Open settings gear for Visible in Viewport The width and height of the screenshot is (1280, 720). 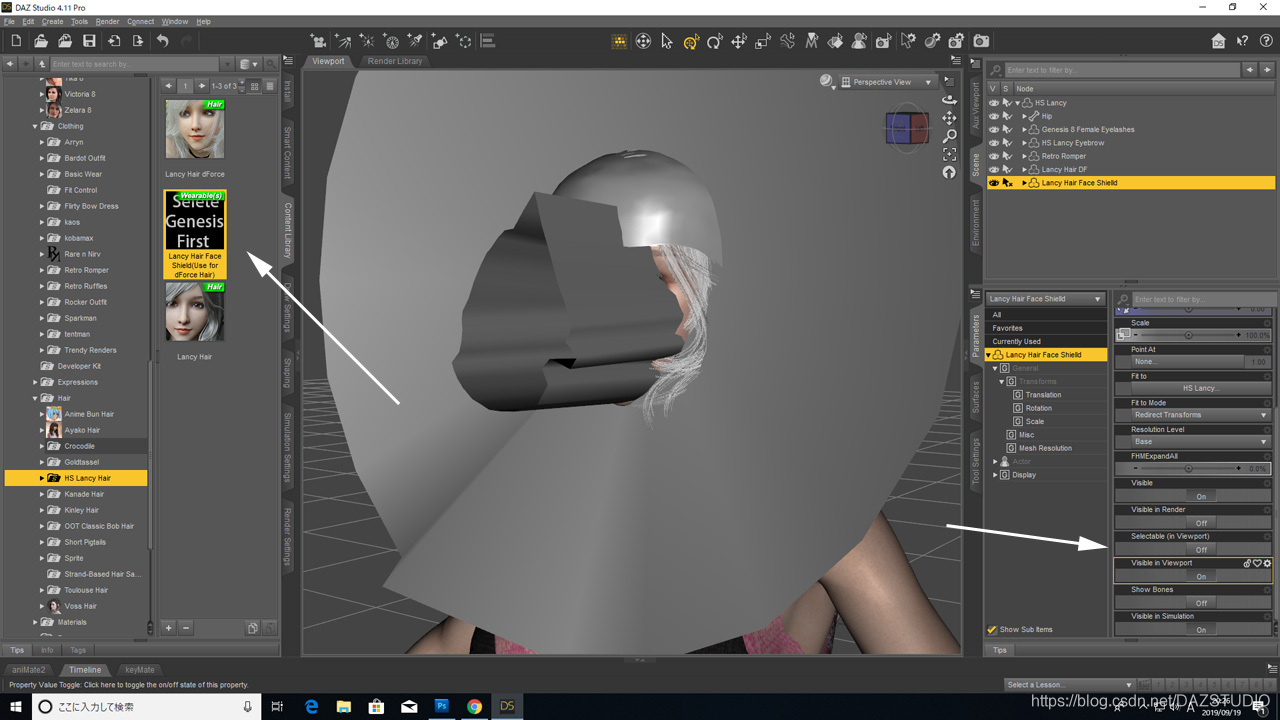coord(1267,564)
